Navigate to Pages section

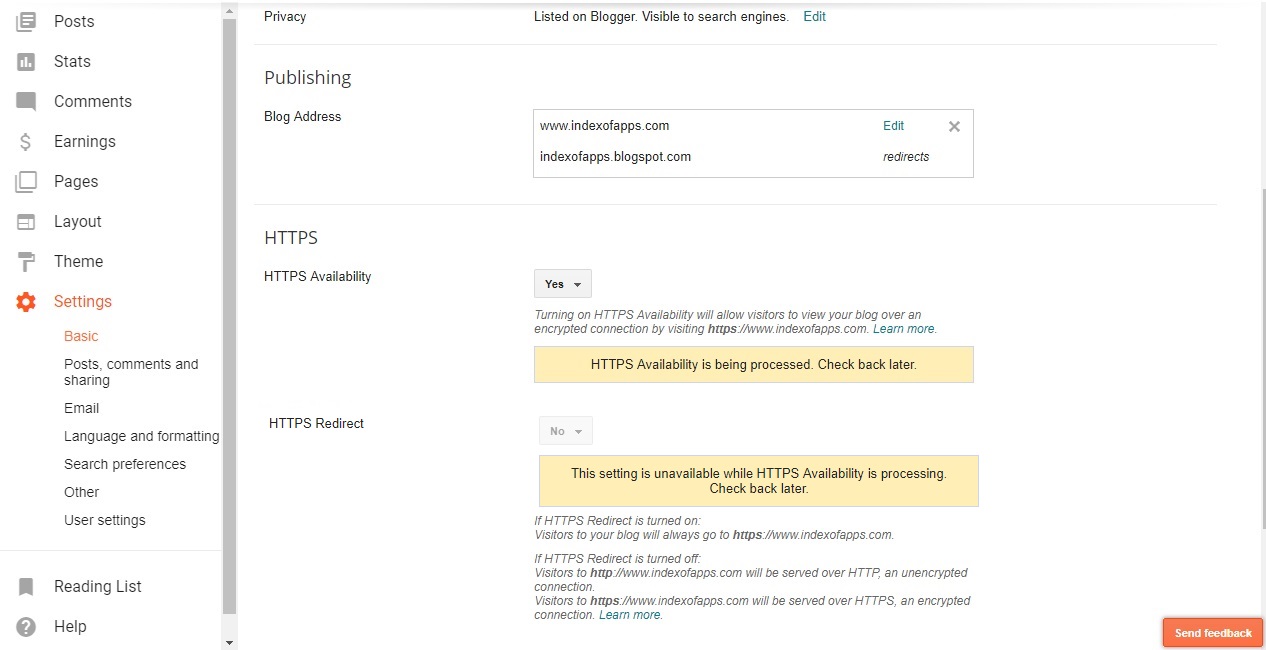(76, 181)
